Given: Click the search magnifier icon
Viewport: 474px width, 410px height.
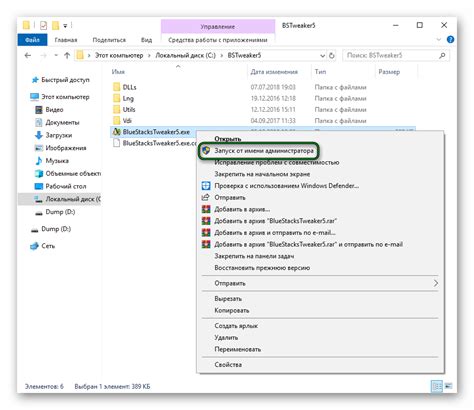Looking at the screenshot, I should click(x=442, y=56).
